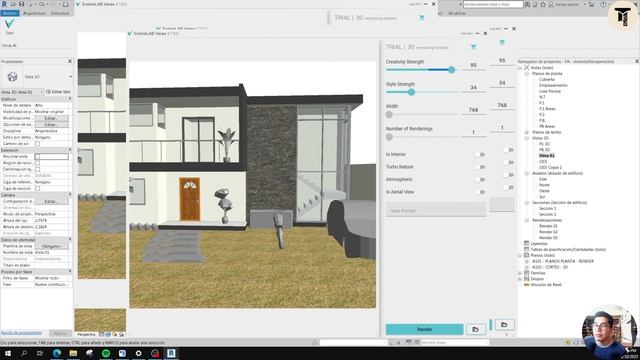Open the output folder icon next to Render

(x=476, y=329)
